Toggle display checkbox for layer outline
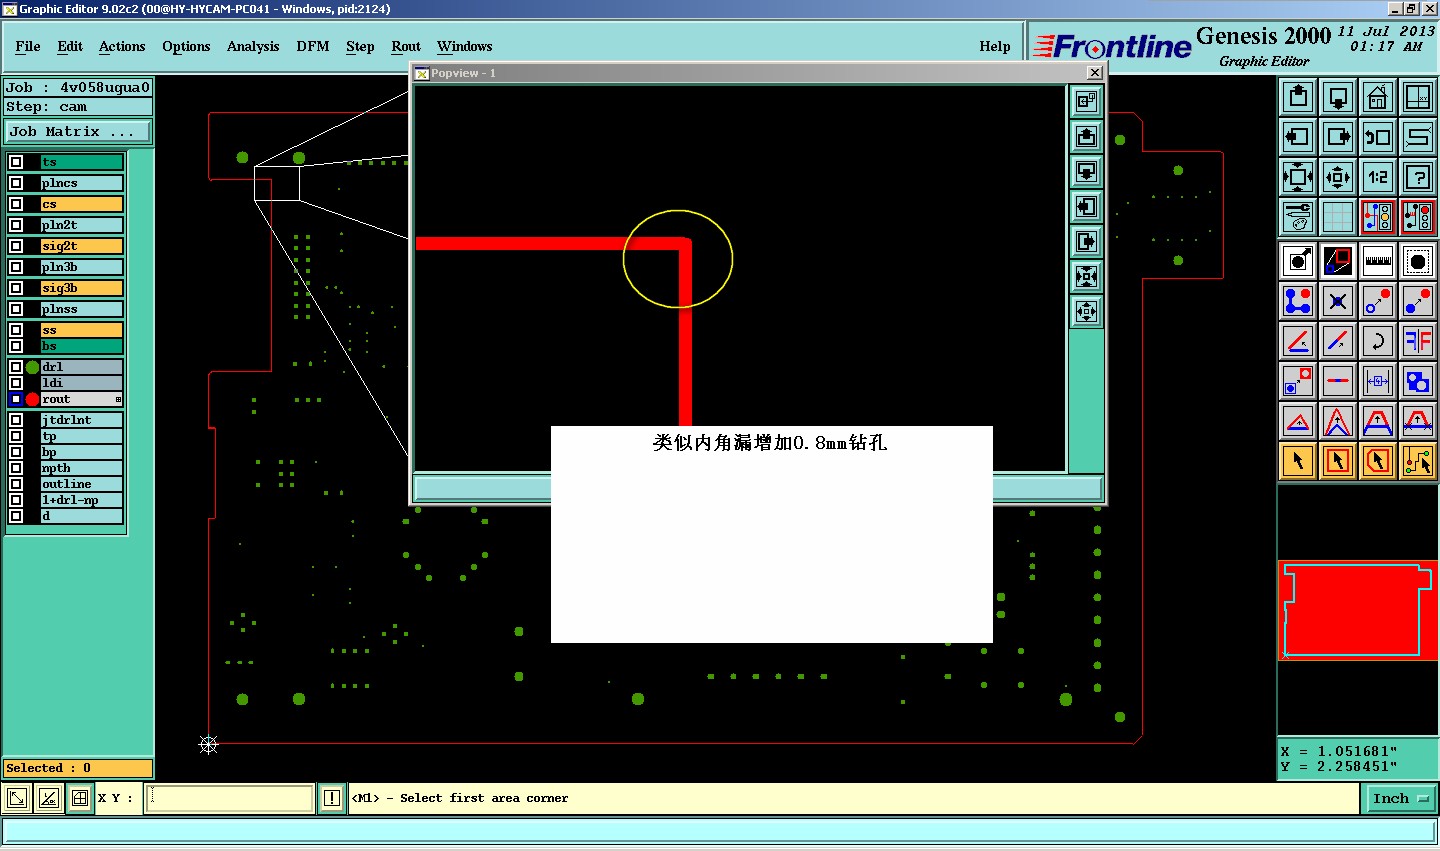Image resolution: width=1440 pixels, height=851 pixels. click(16, 484)
